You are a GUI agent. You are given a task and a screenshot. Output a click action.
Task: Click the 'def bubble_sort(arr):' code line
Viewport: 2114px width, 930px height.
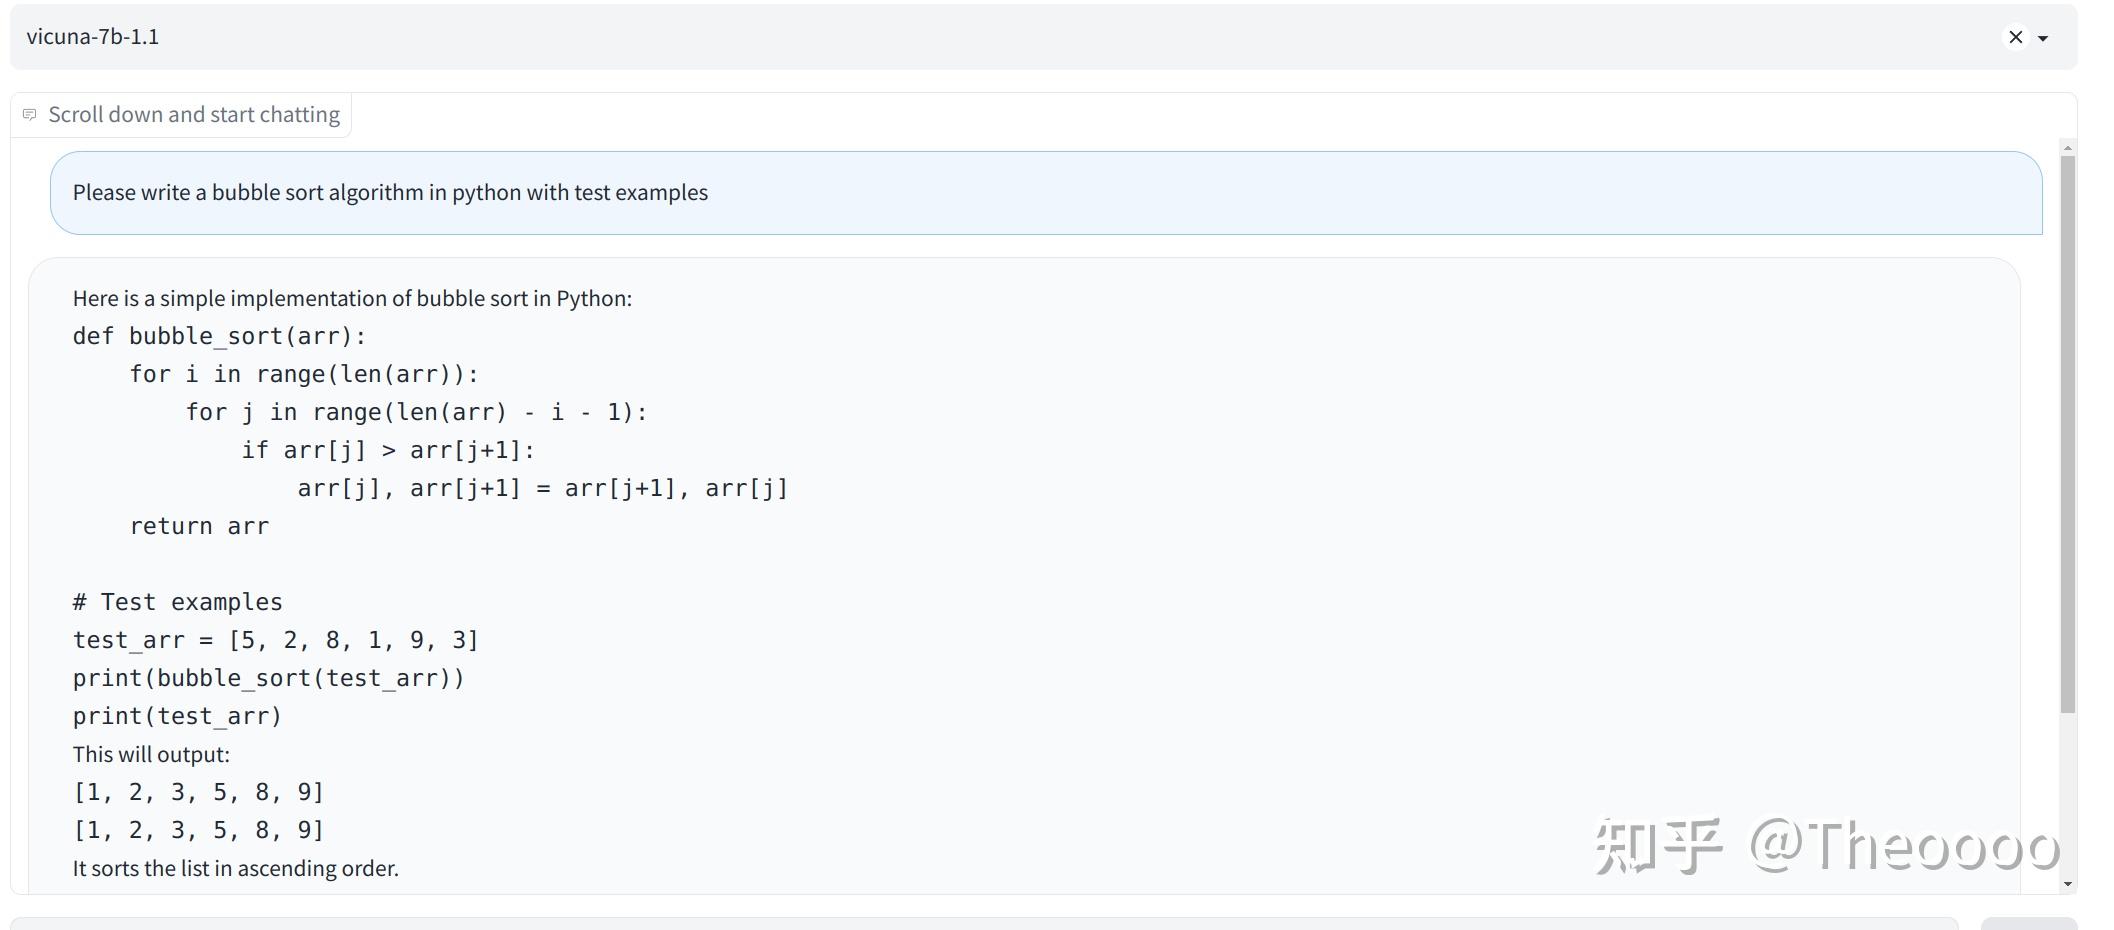click(220, 336)
